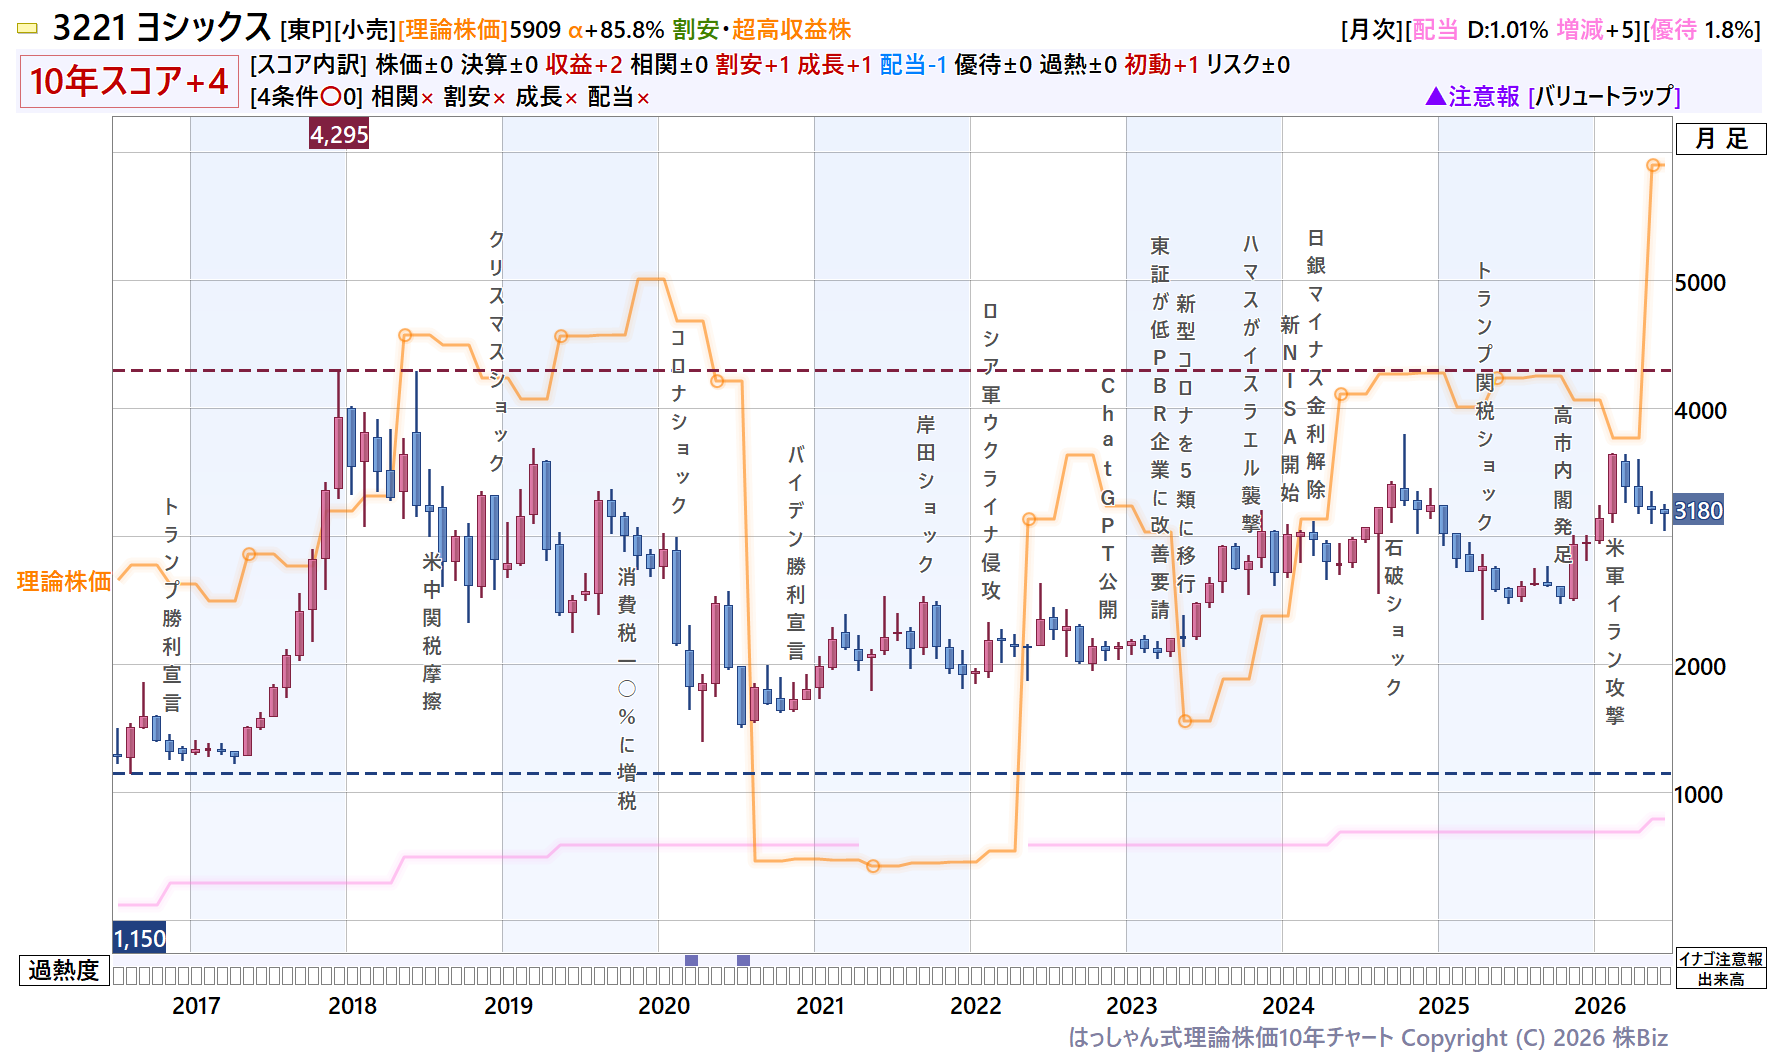Click the イナゴ注意報 label
Viewport: 1780px width, 1054px height.
pos(1721,959)
